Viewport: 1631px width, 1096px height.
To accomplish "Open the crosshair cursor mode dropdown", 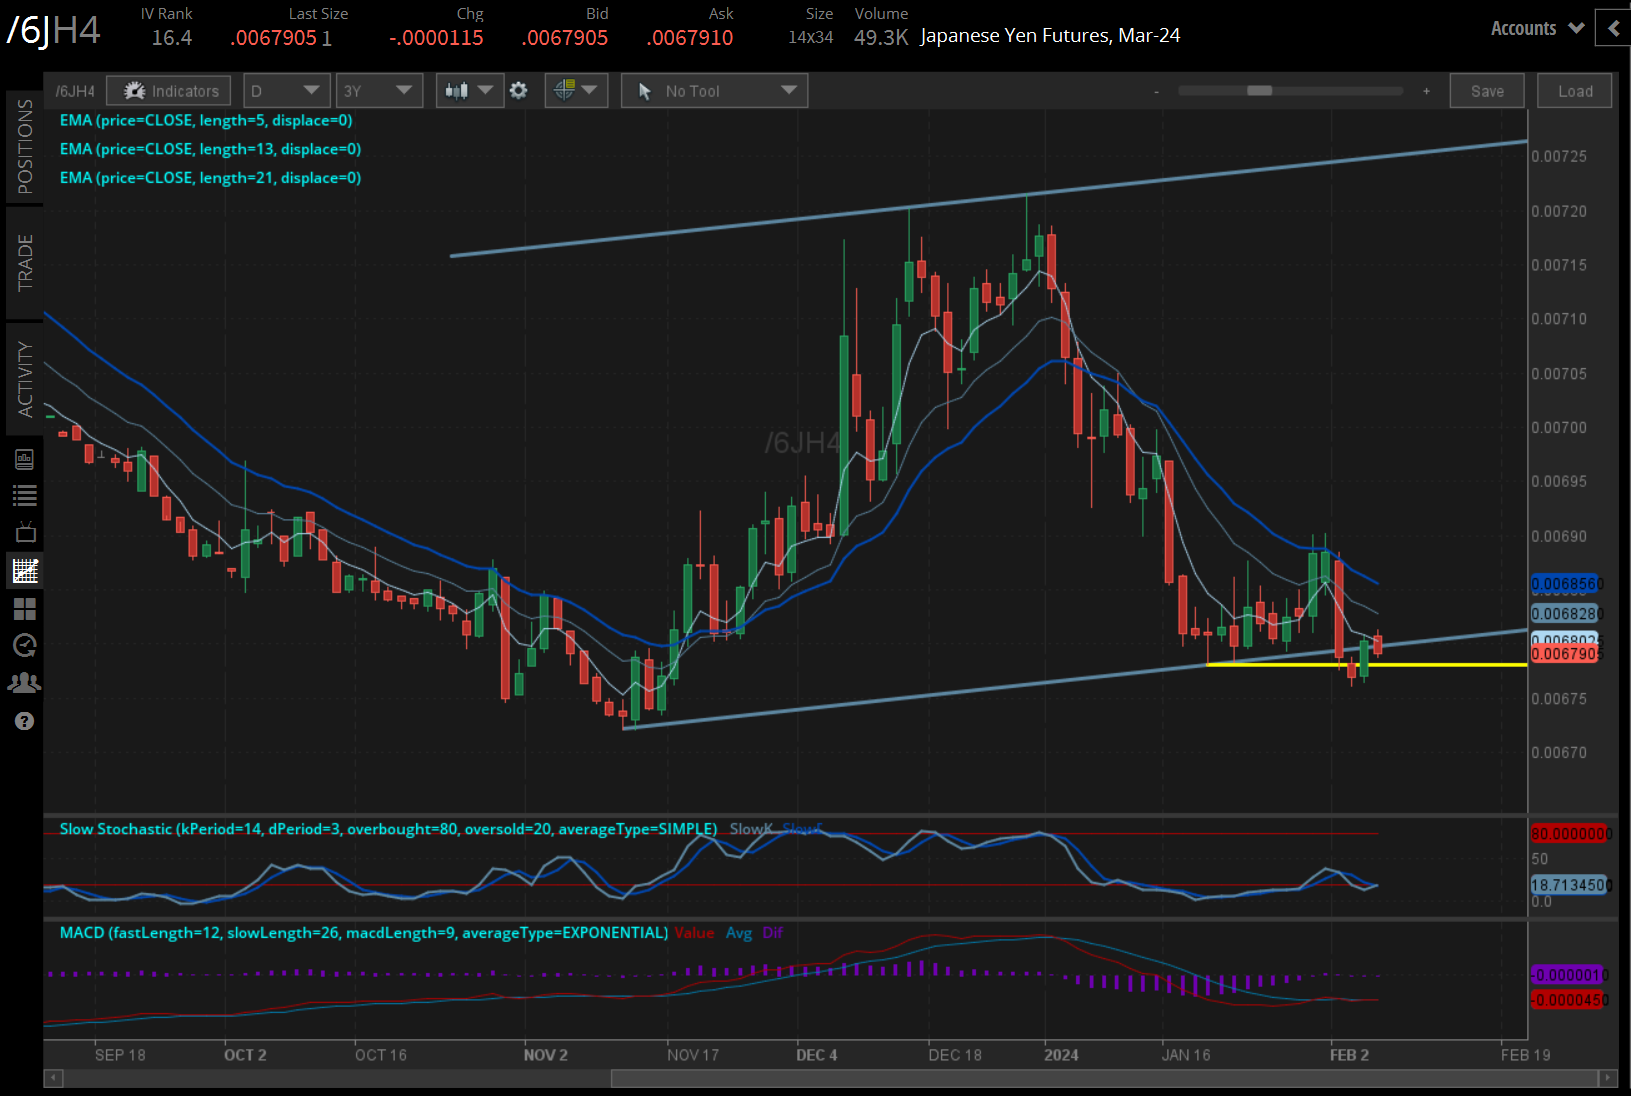I will pos(575,91).
